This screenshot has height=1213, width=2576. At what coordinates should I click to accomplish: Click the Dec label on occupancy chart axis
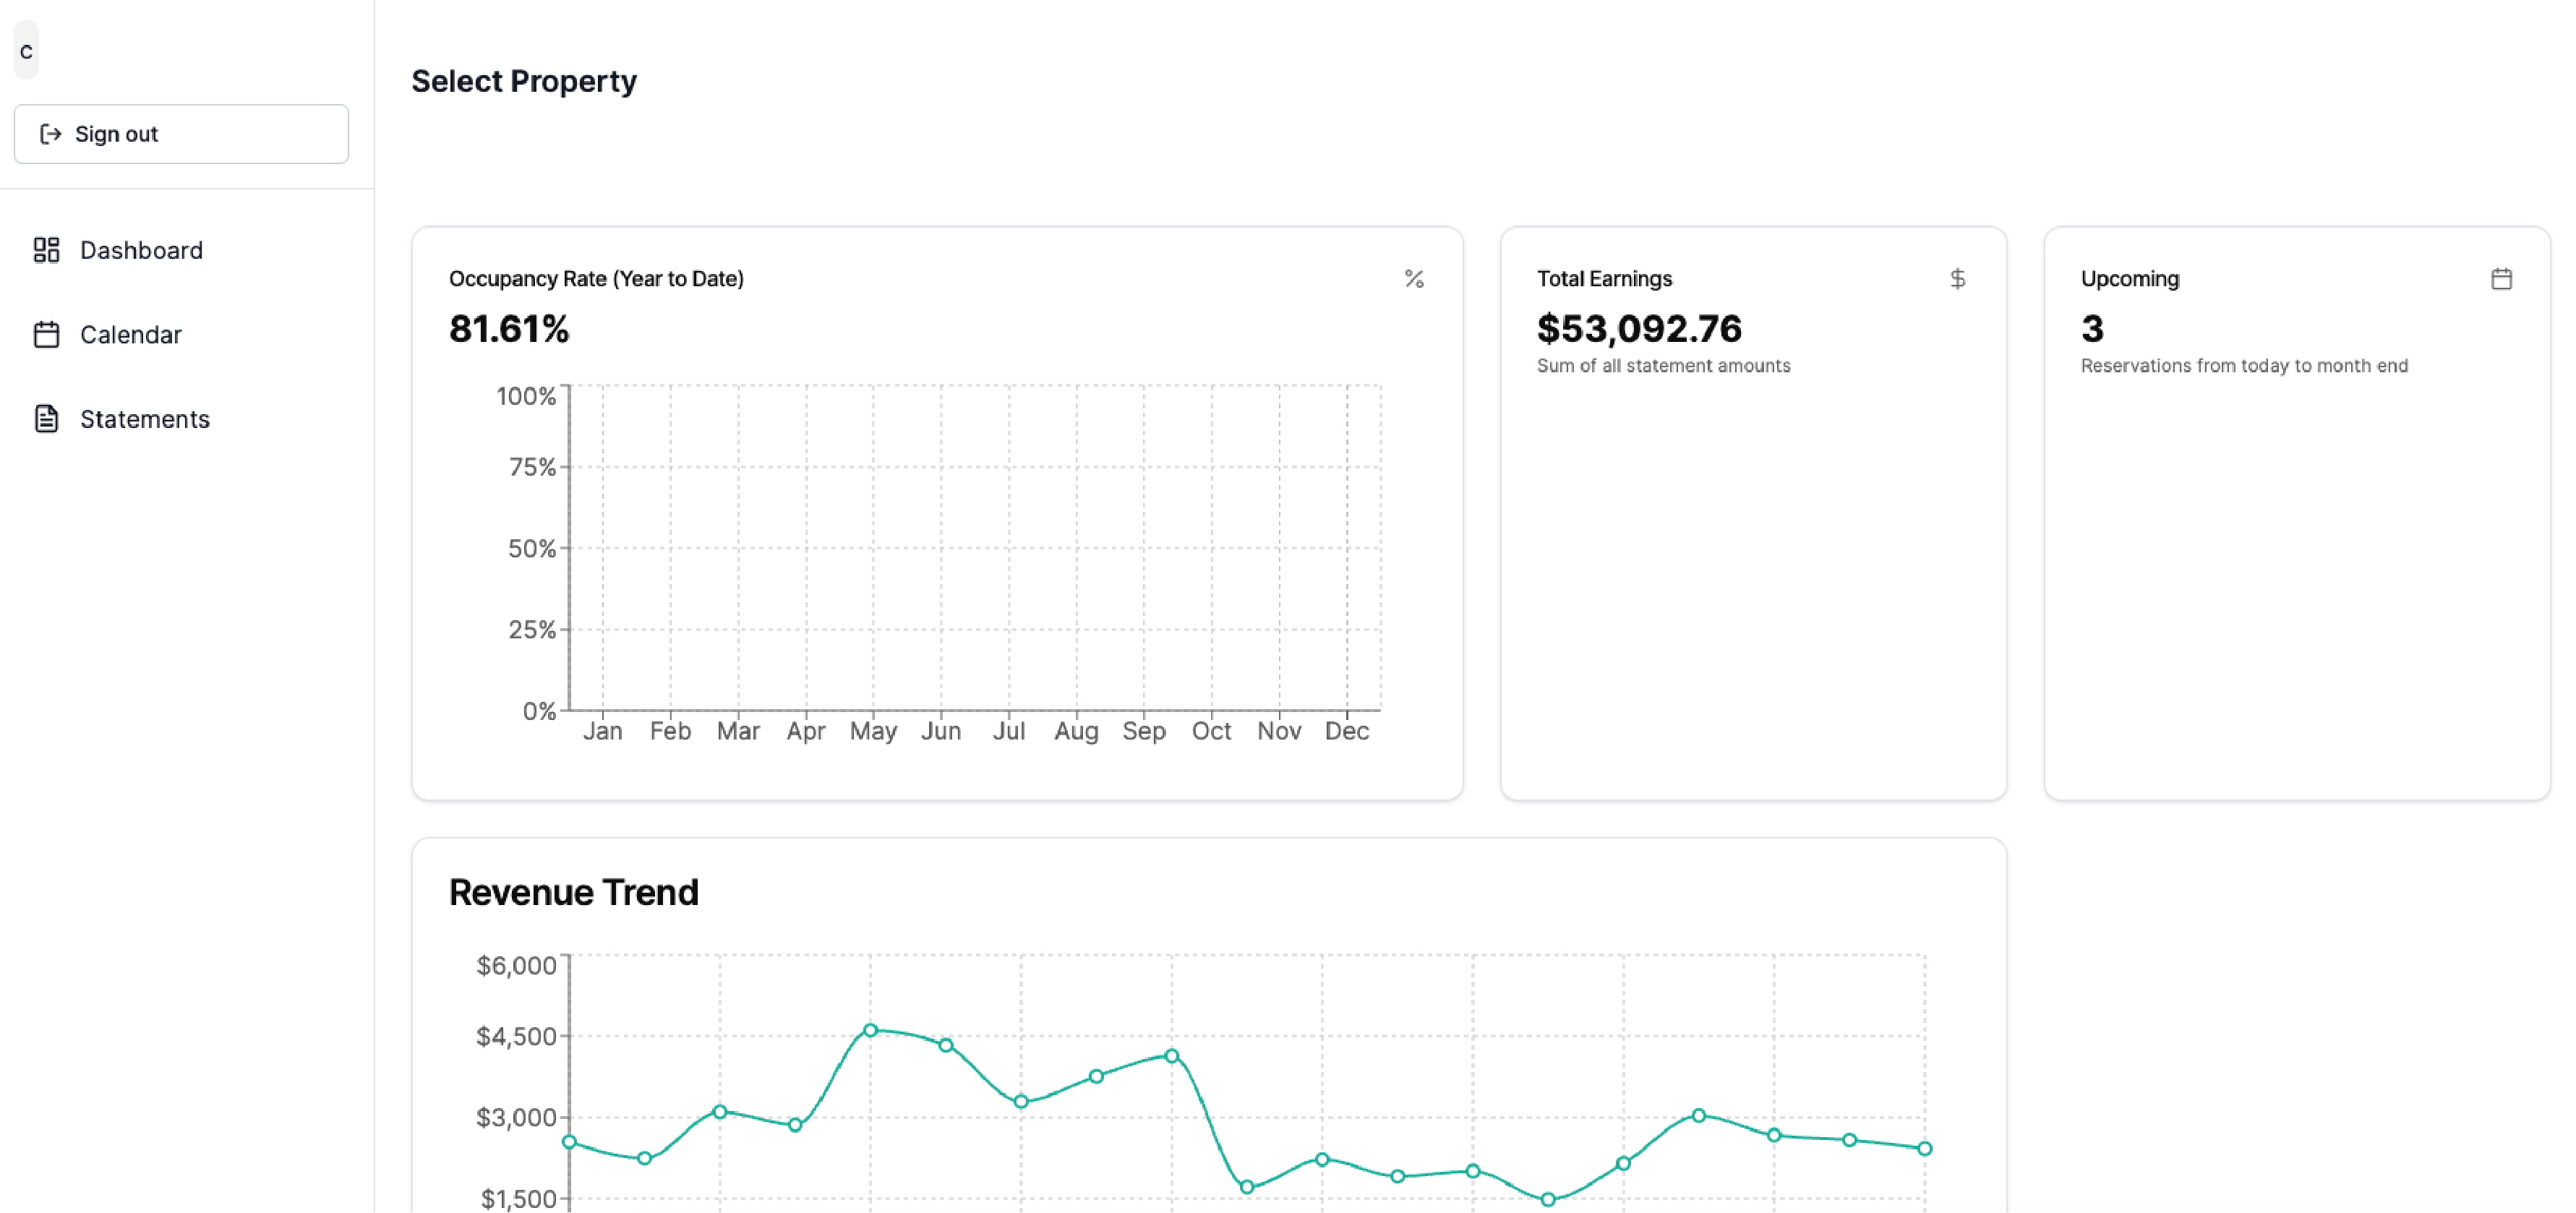(1347, 731)
